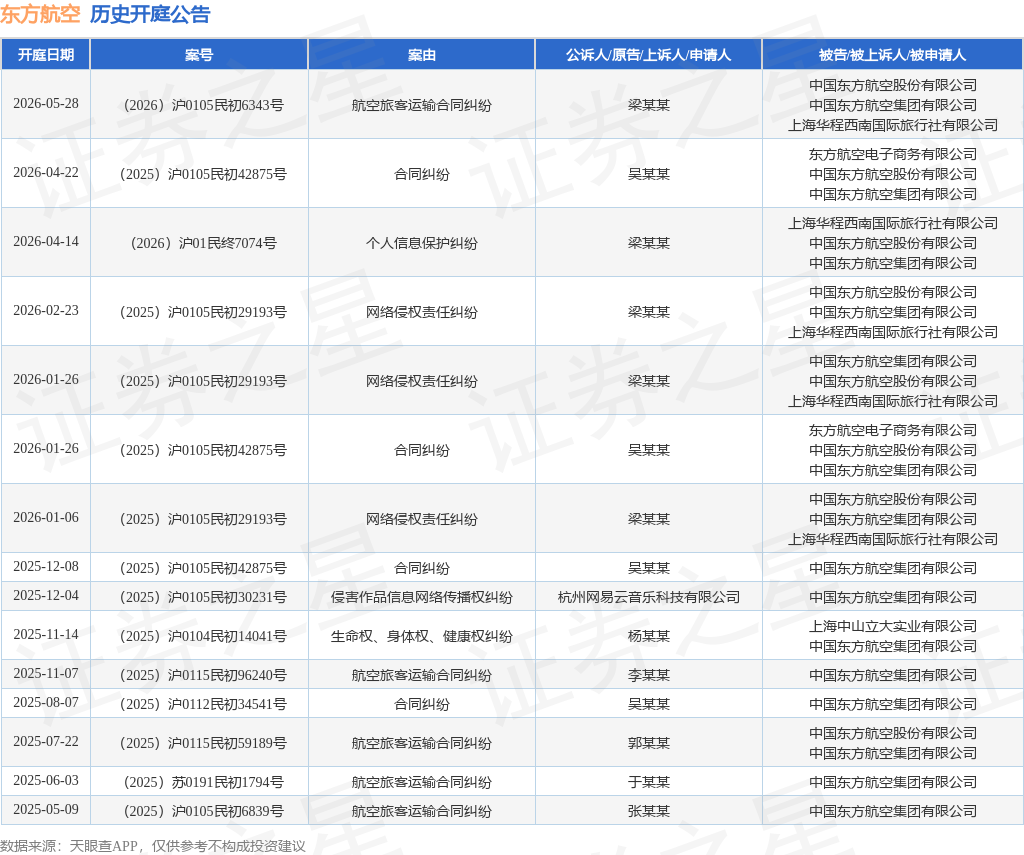The image size is (1024, 855).
Task: Select date cell 2026-01-06
Action: coord(46,517)
